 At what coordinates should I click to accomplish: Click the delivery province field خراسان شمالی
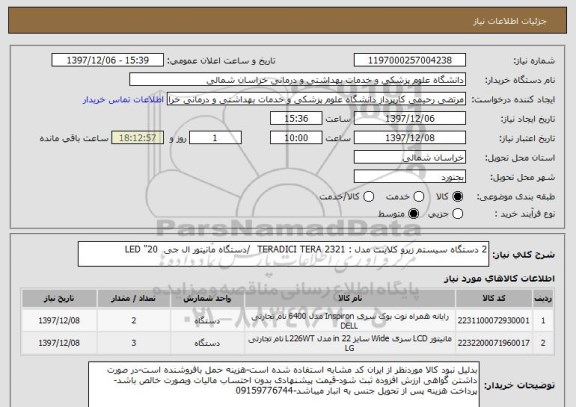(x=410, y=158)
